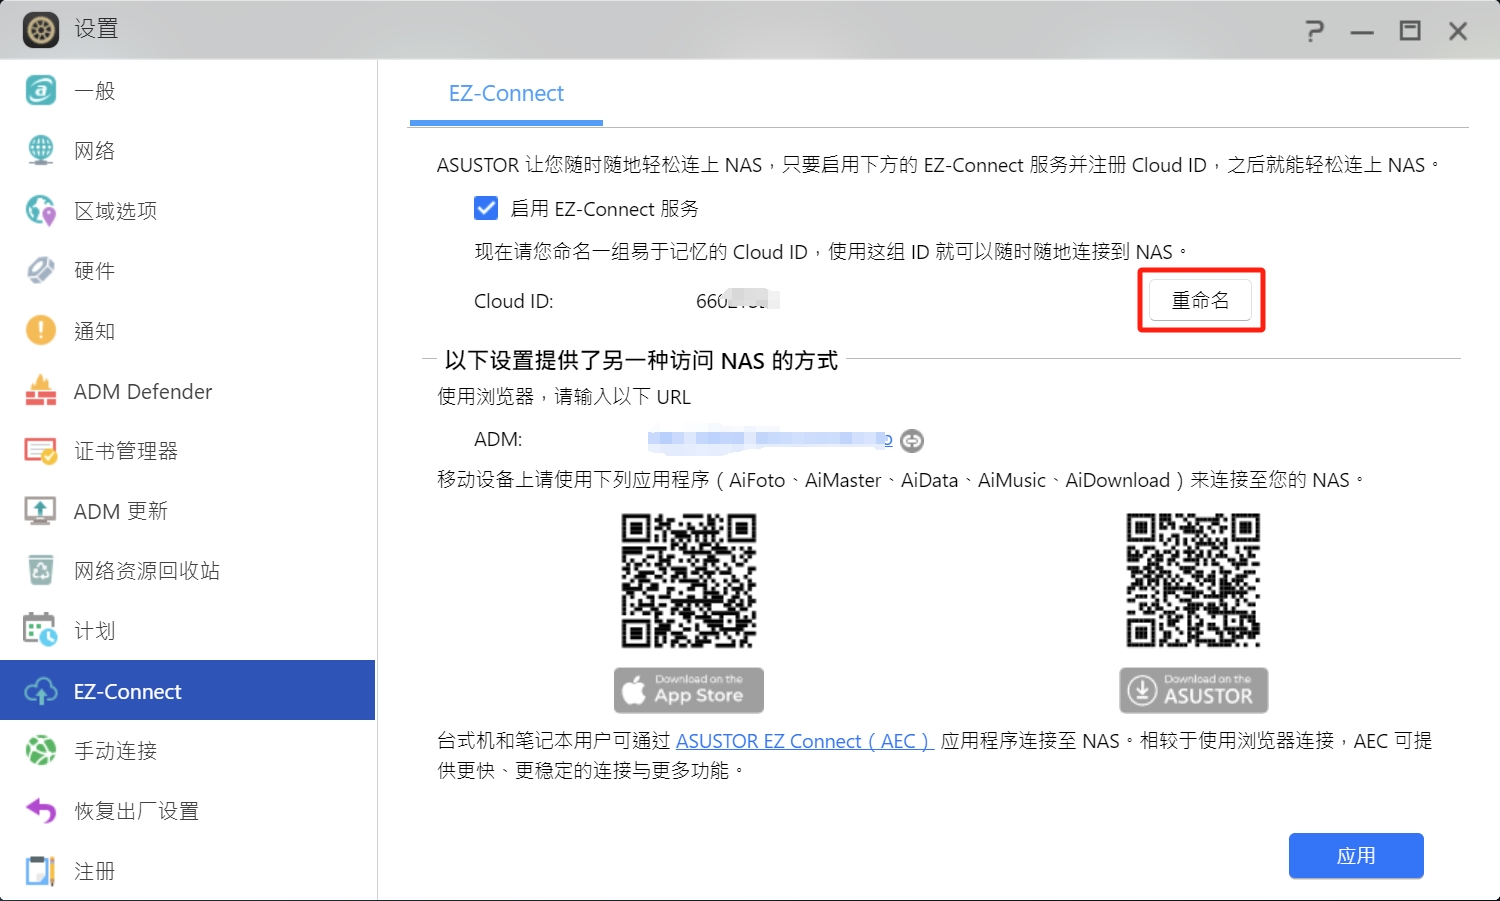Open ADM 更新 in the sidebar
Screen dimensions: 1500x901
tap(188, 511)
